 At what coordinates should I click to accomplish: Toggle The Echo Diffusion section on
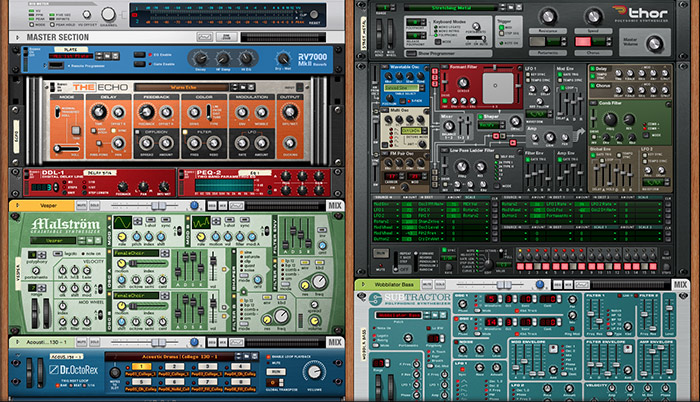[136, 132]
